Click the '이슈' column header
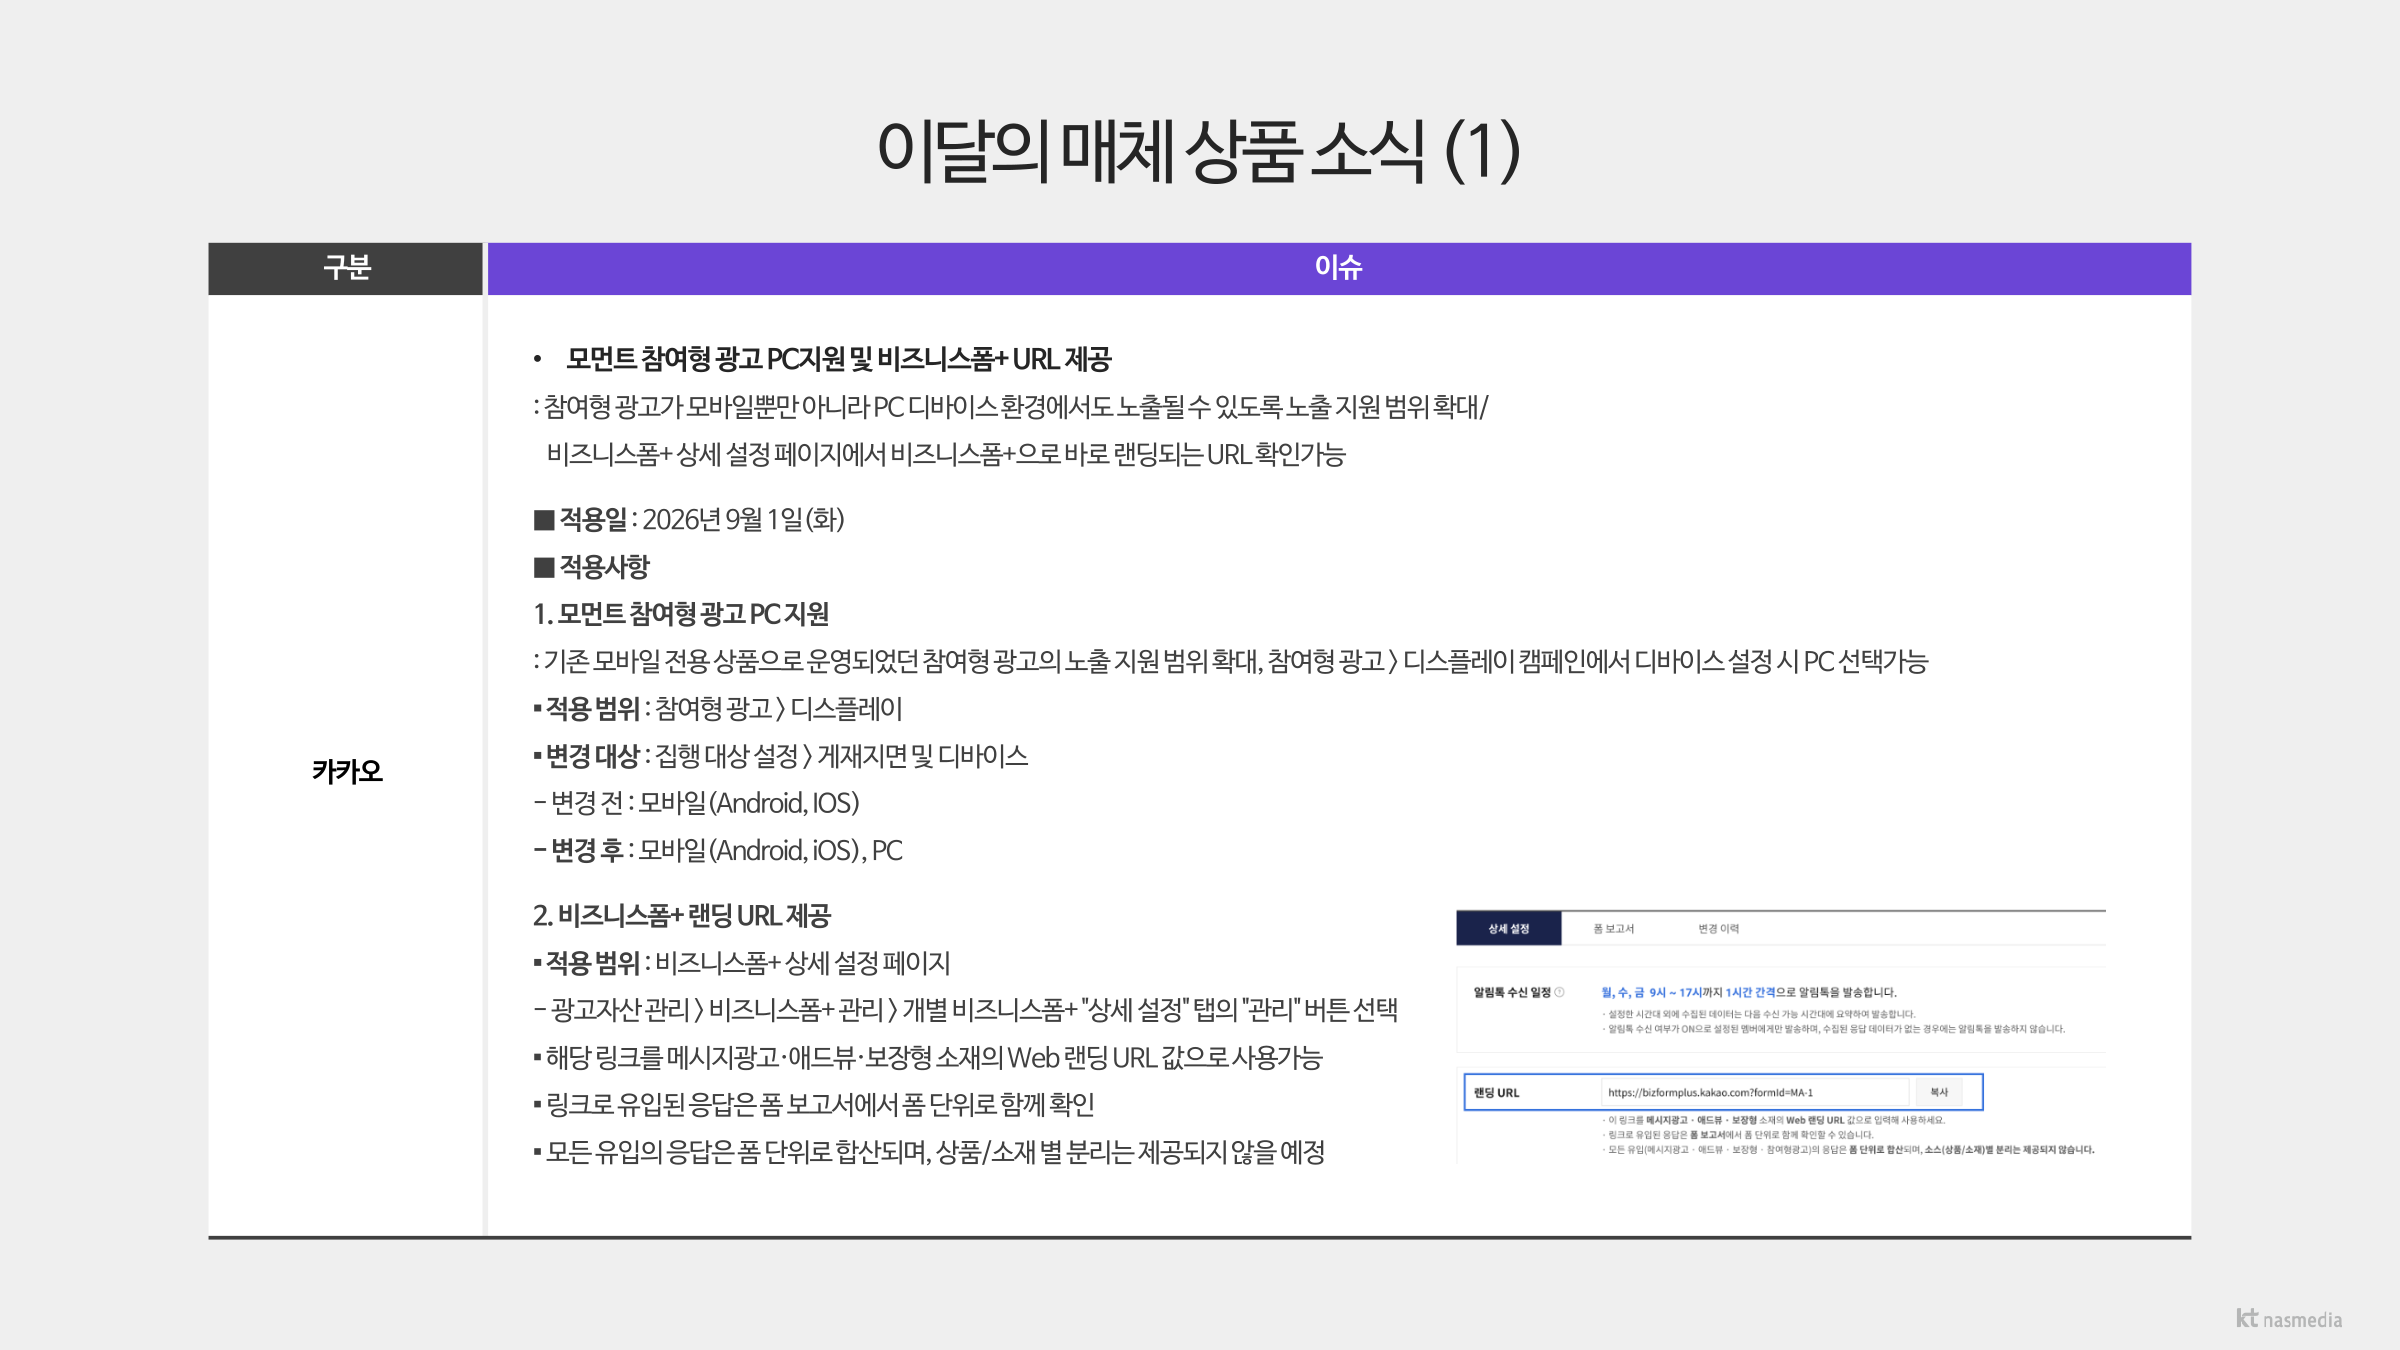The image size is (2400, 1350). pos(1339,268)
